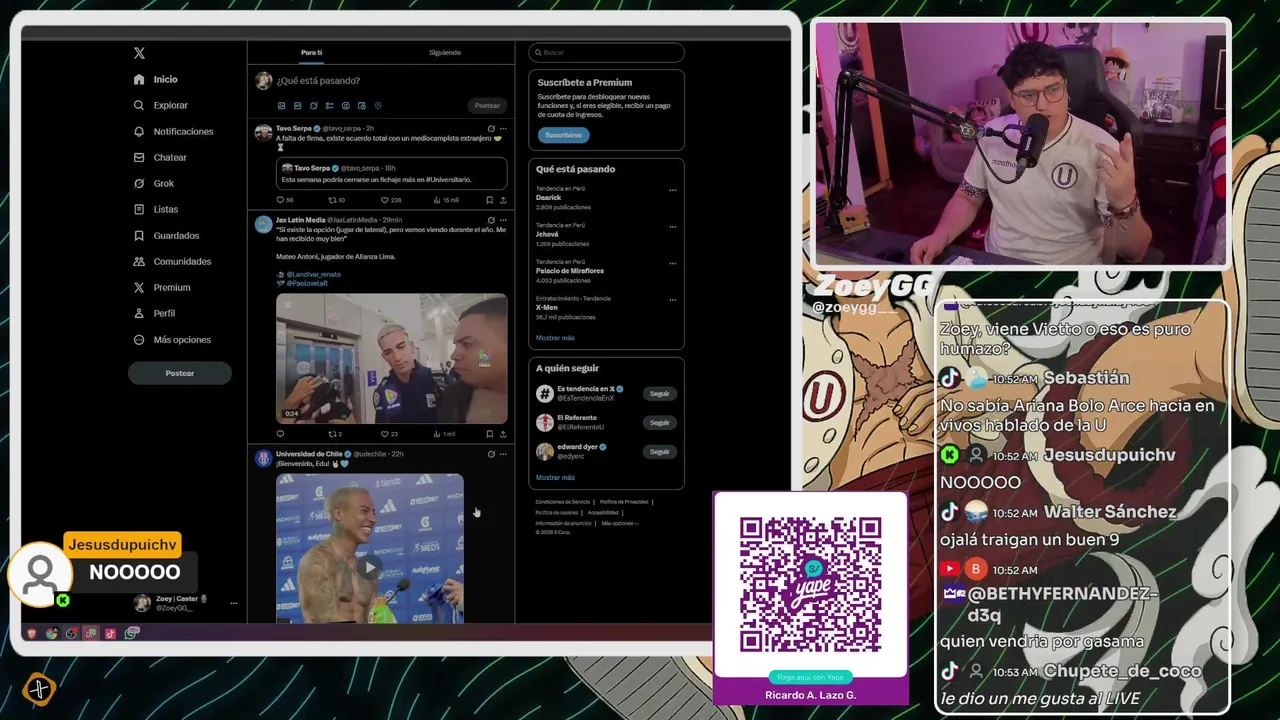This screenshot has height=720, width=1280.
Task: Click Grok icon on Universidad de Chile post
Action: click(491, 454)
